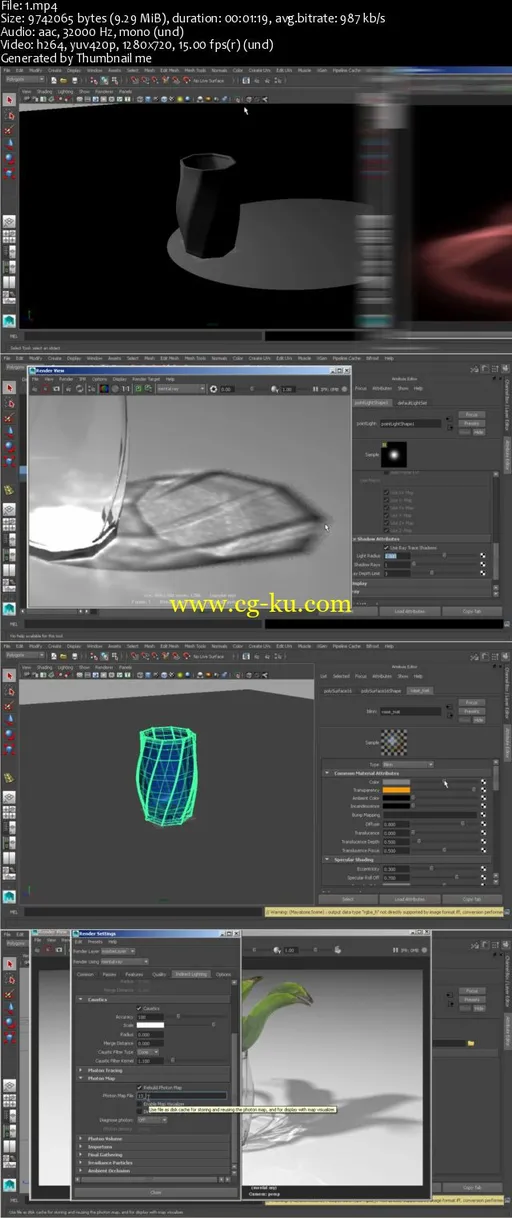
Task: Click the Maya logo icon below the black-vase frame toolbox
Action: pos(9,320)
